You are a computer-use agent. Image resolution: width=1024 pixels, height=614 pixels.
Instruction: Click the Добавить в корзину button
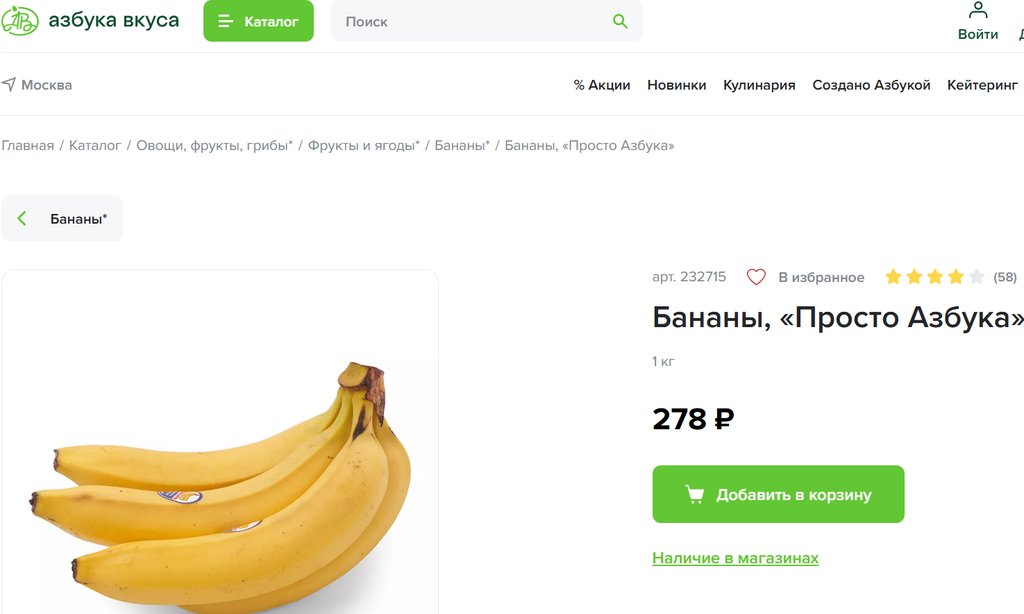tap(778, 494)
